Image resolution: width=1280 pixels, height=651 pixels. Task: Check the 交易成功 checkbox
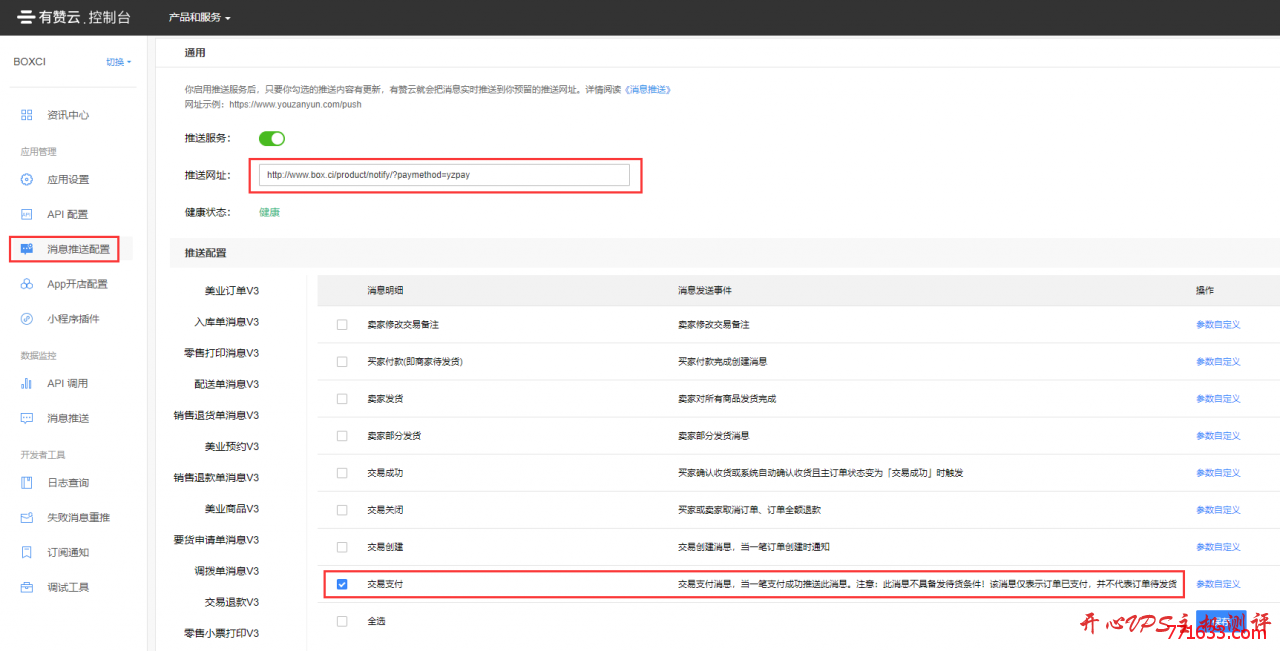coord(342,473)
